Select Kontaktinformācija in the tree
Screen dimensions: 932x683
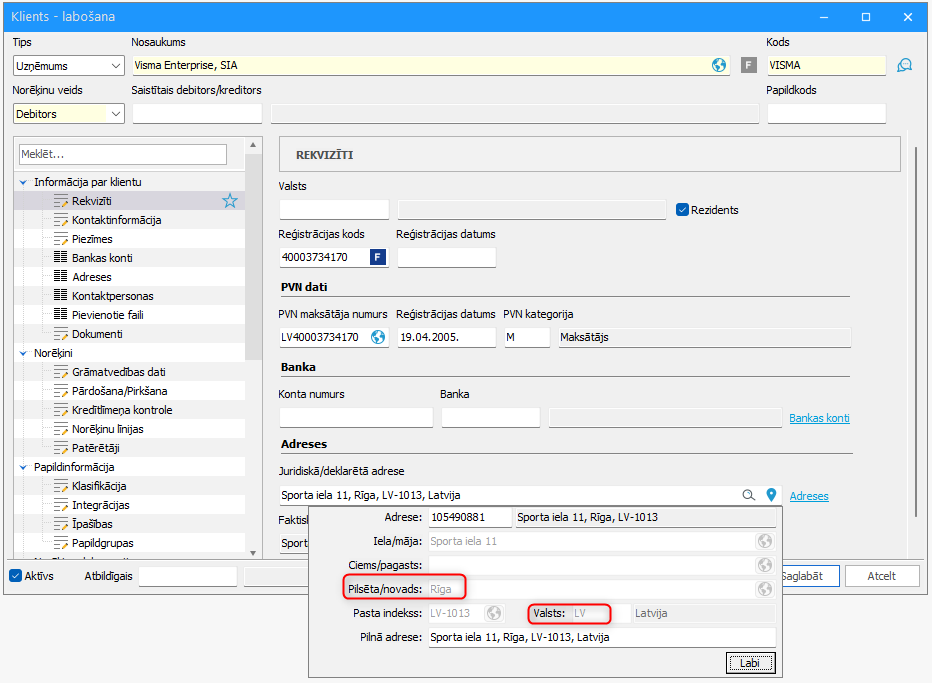(116, 220)
